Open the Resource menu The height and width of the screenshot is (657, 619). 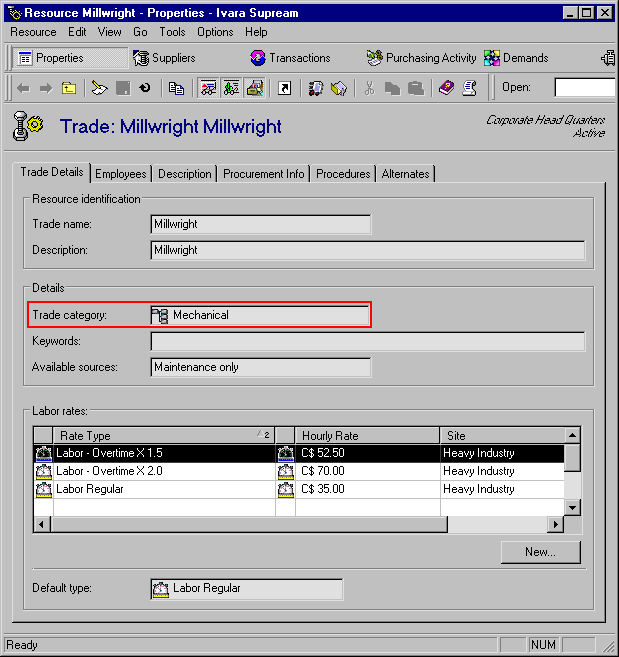tap(33, 32)
